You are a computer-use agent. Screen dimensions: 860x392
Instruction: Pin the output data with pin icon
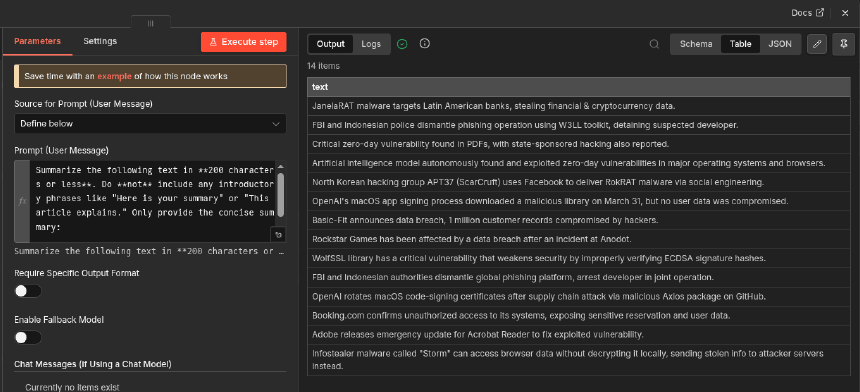pyautogui.click(x=843, y=44)
